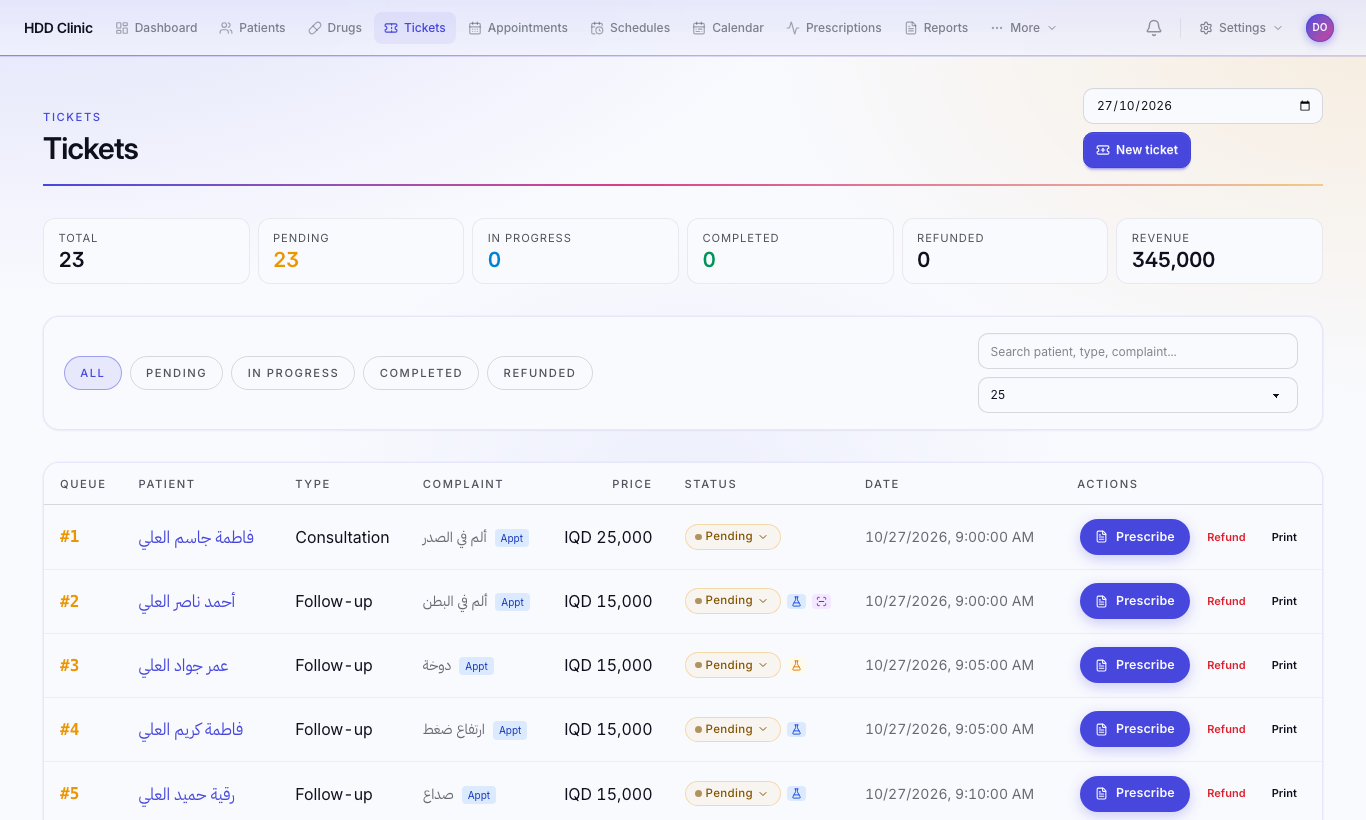The width and height of the screenshot is (1366, 820).
Task: Expand the Pending status dropdown for ticket #2
Action: [732, 601]
